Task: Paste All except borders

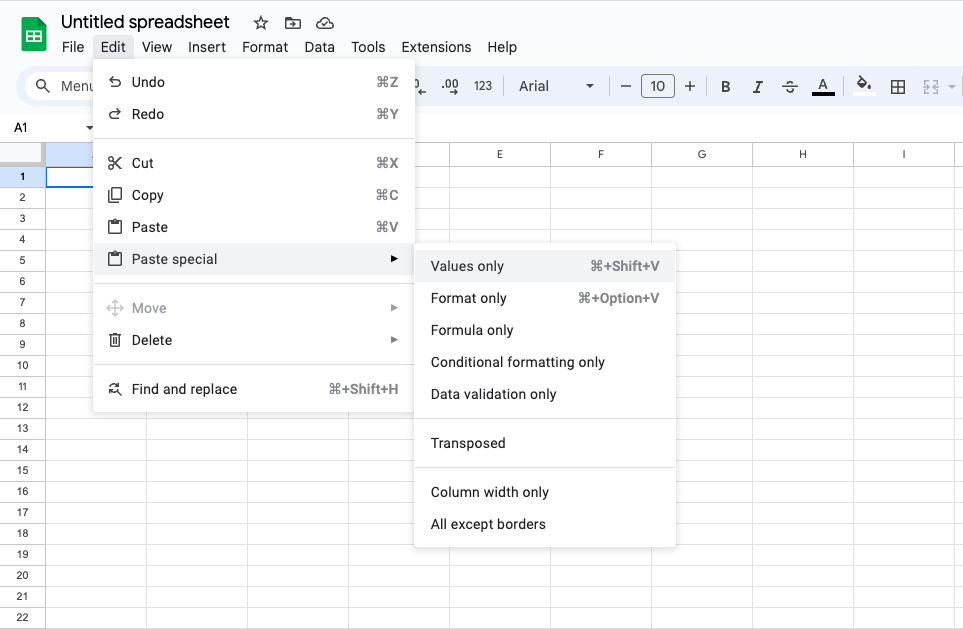Action: tap(545, 525)
